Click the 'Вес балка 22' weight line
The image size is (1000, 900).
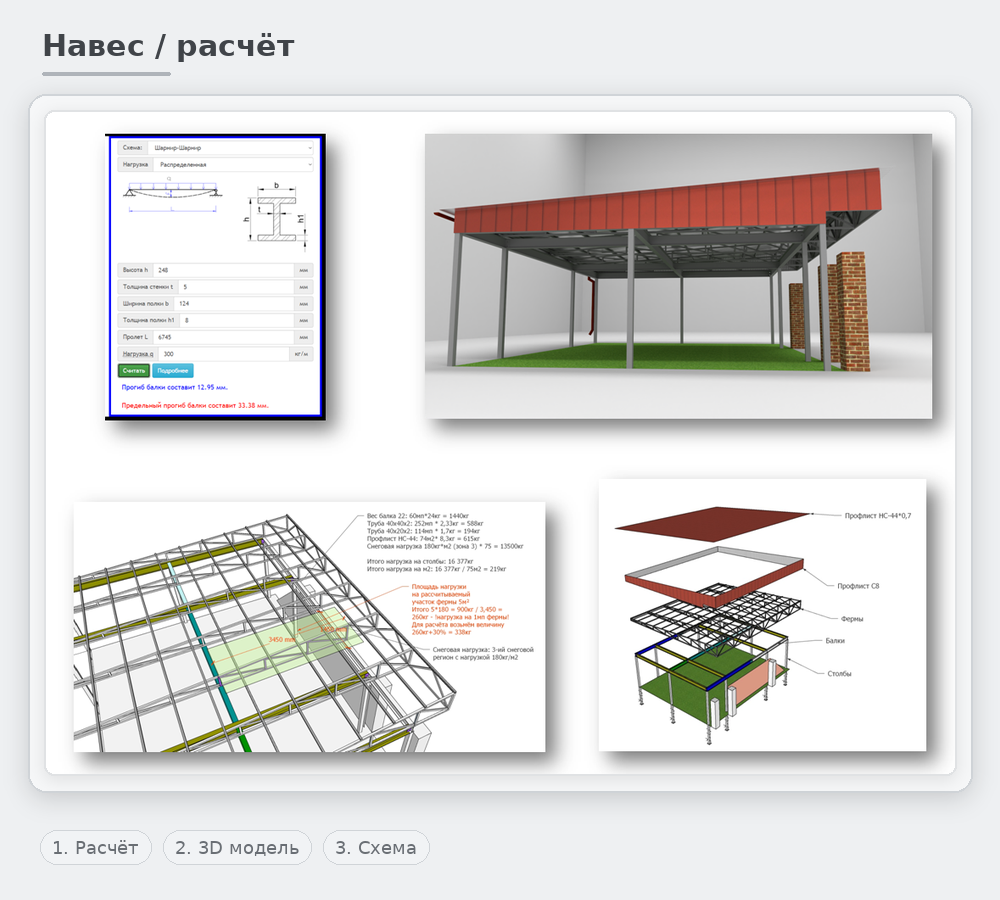tap(418, 515)
